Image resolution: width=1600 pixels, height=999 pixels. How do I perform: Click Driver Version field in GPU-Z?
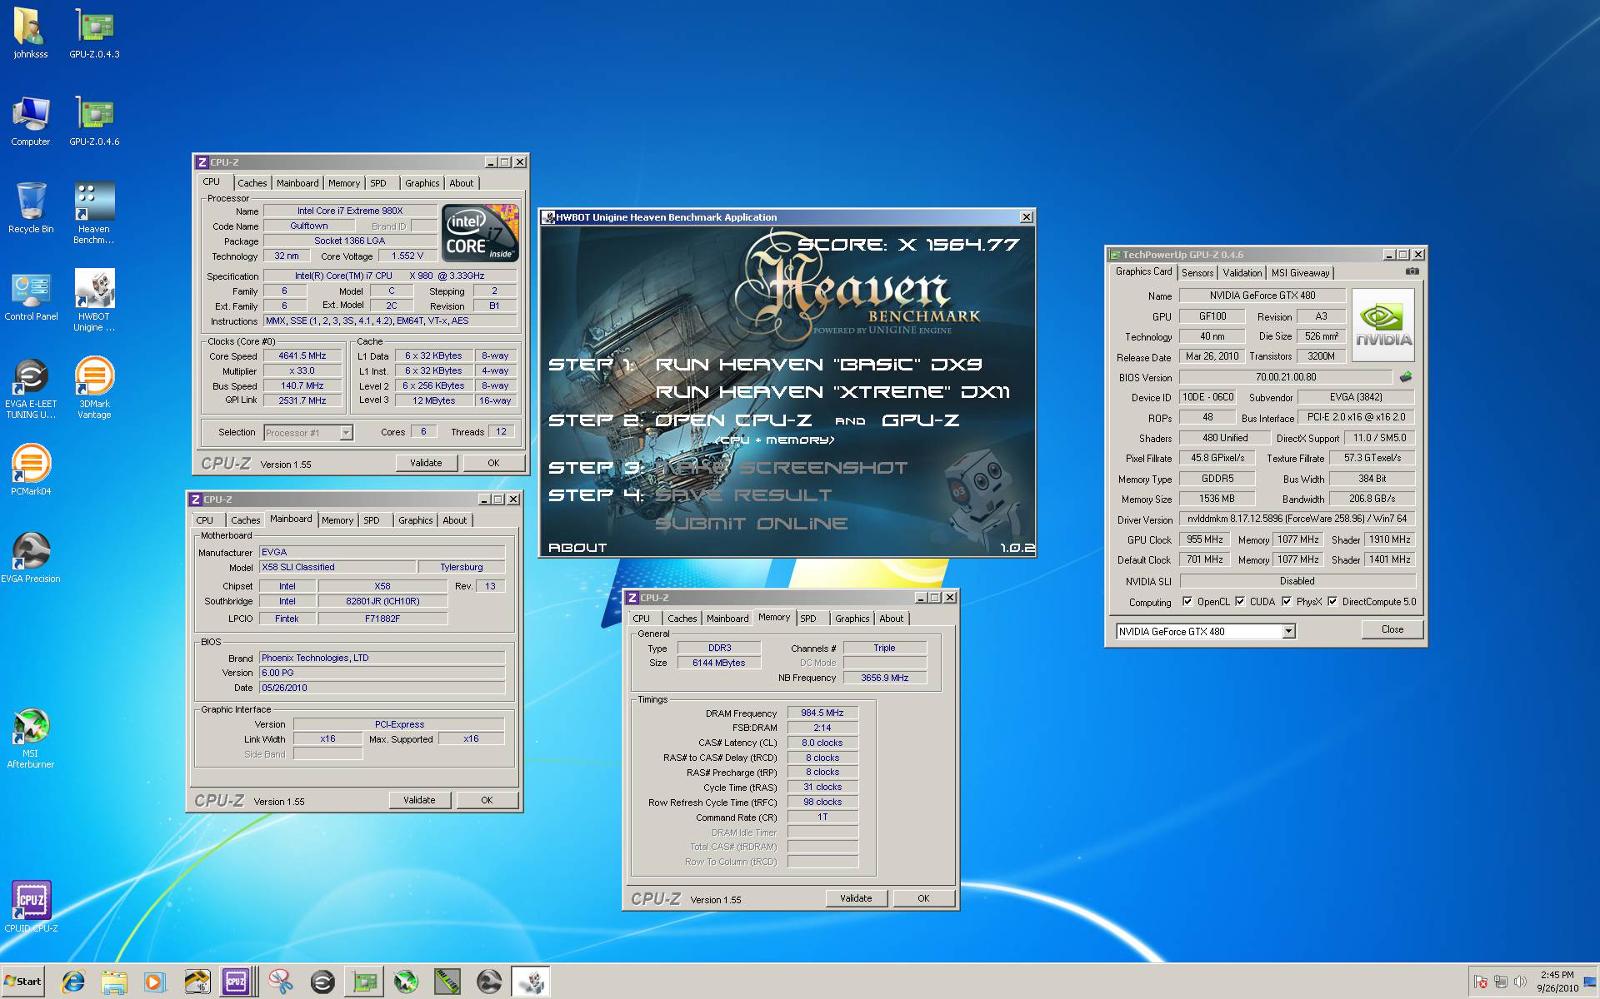click(1297, 519)
